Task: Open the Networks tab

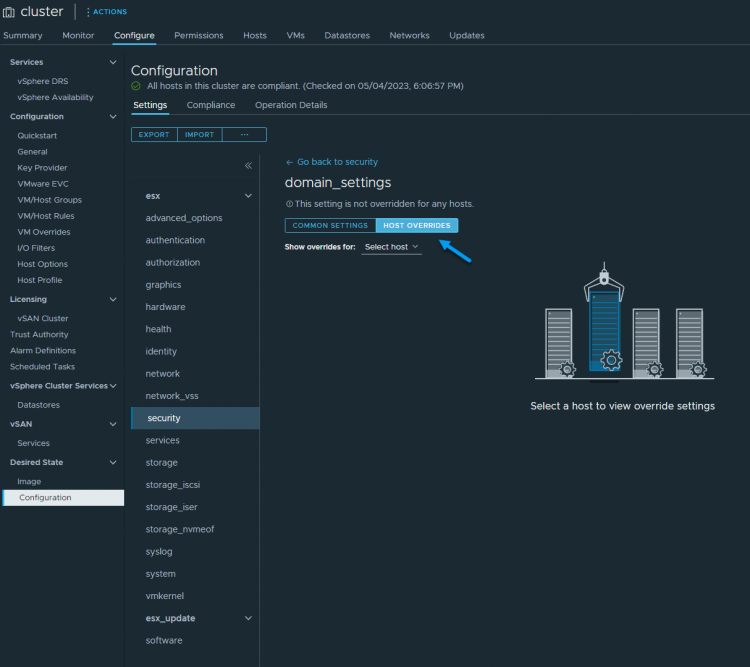Action: (x=409, y=35)
